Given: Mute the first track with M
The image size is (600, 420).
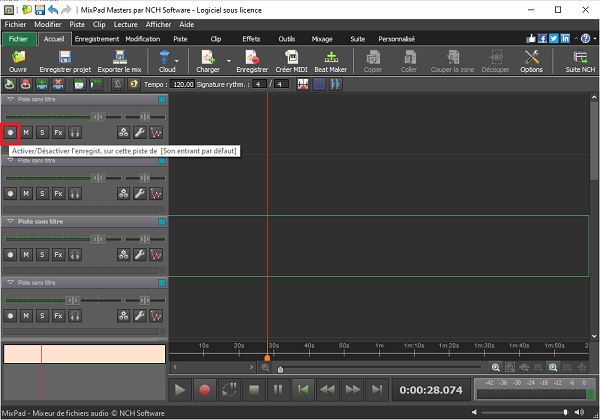Looking at the screenshot, I should click(26, 133).
